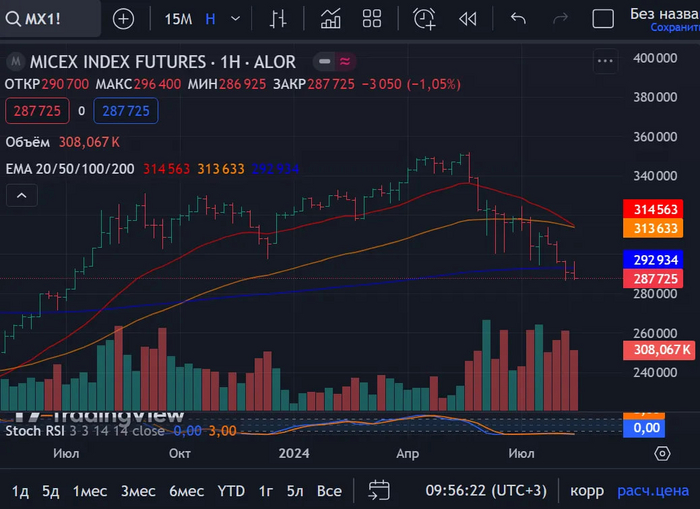Add symbol to compare with plus icon

tap(123, 19)
